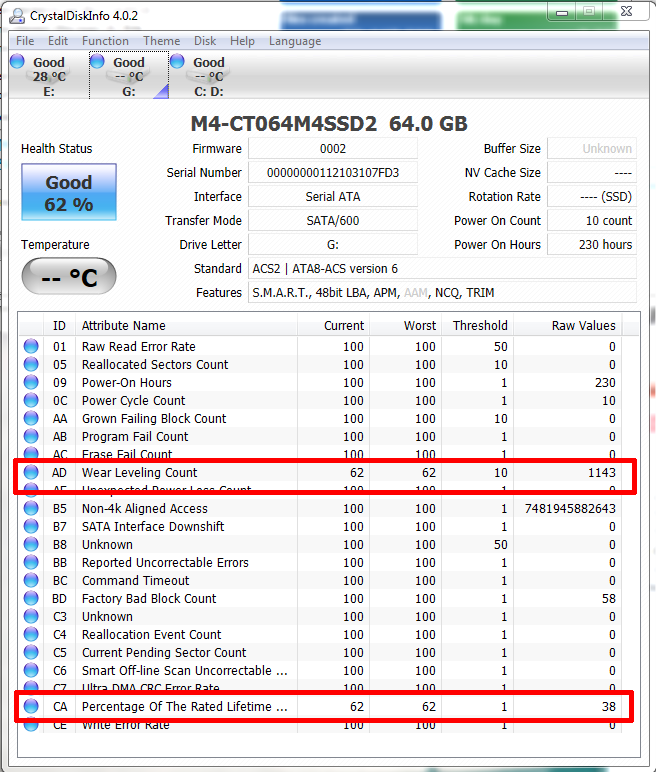
Task: Click status icon for C3 Unknown row
Action: click(31, 616)
